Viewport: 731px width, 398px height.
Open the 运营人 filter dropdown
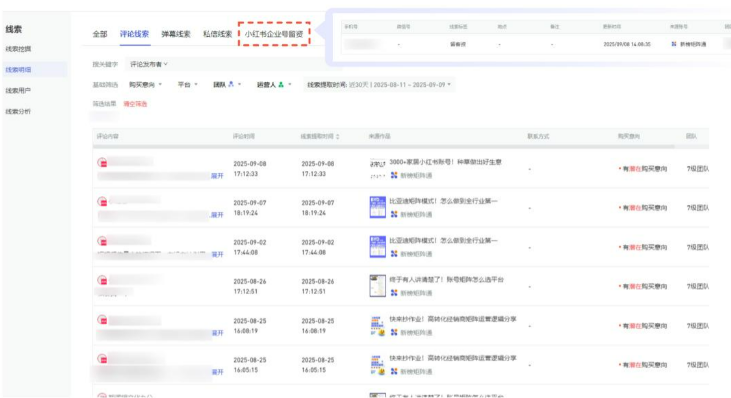click(274, 85)
